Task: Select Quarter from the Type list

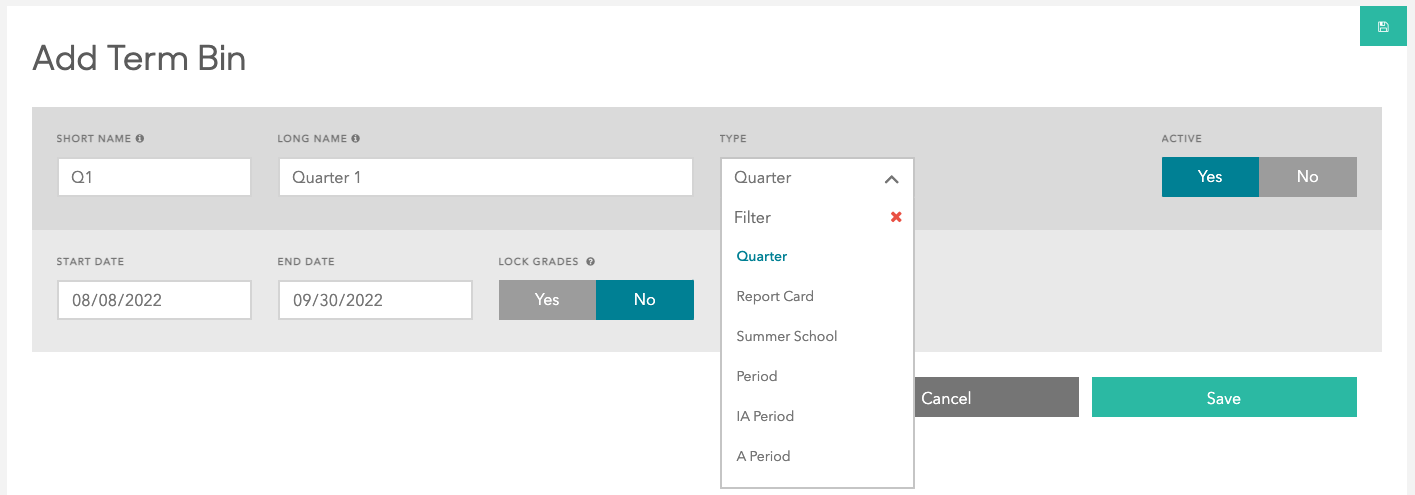Action: (762, 256)
